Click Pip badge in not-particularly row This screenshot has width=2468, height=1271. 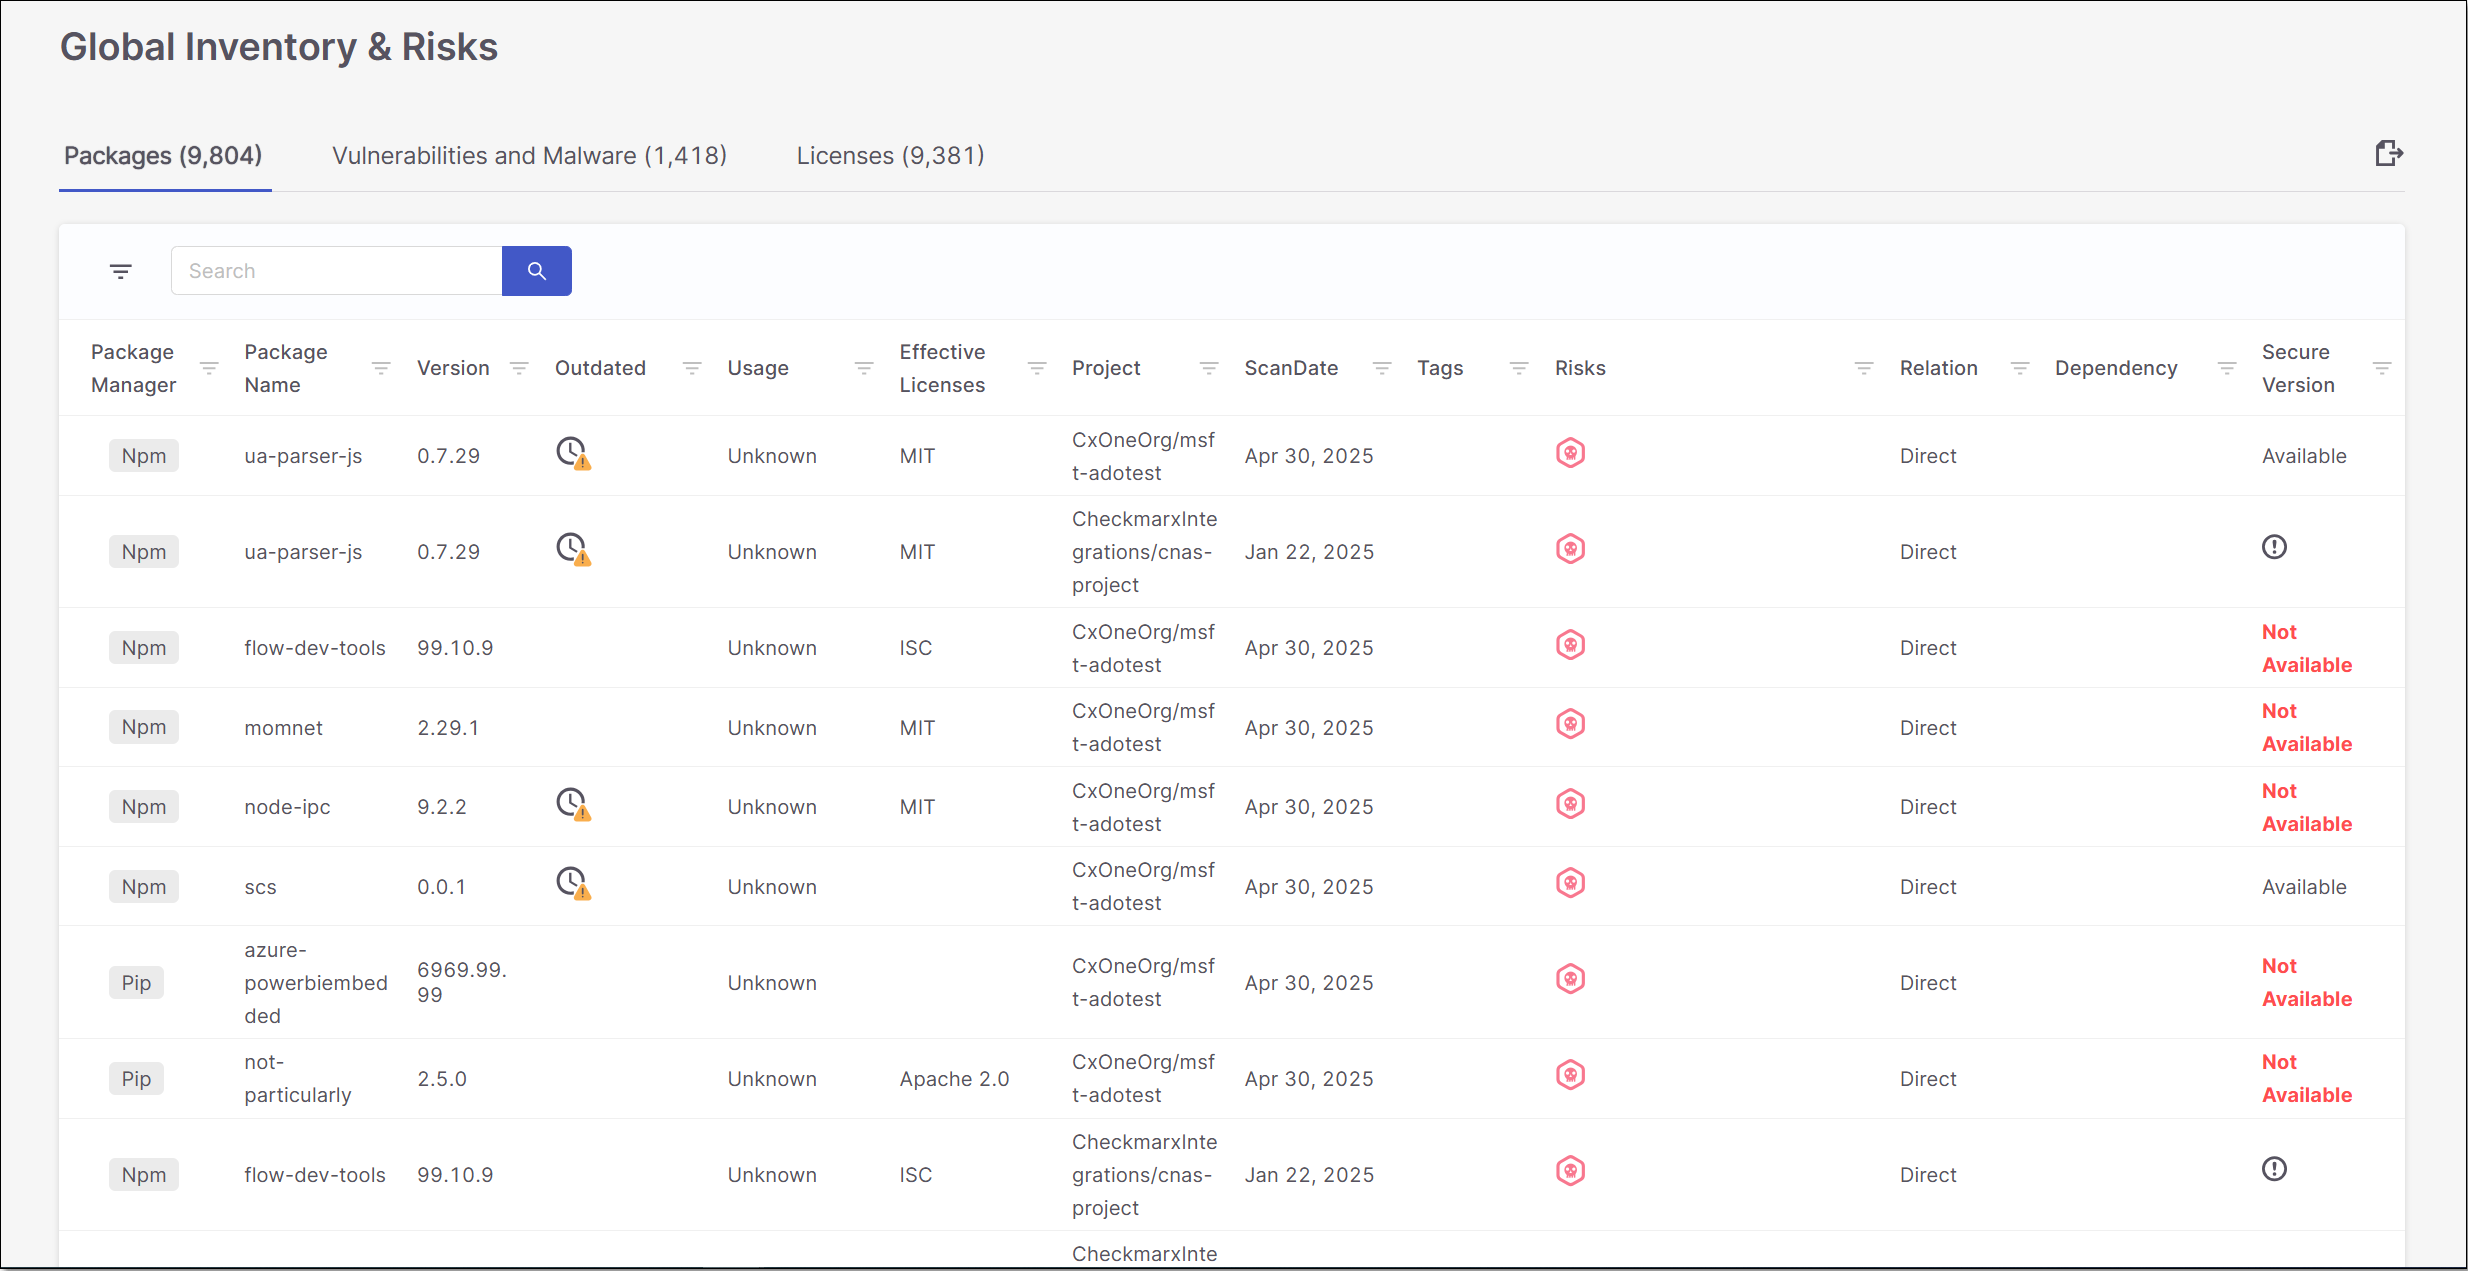pyautogui.click(x=136, y=1079)
